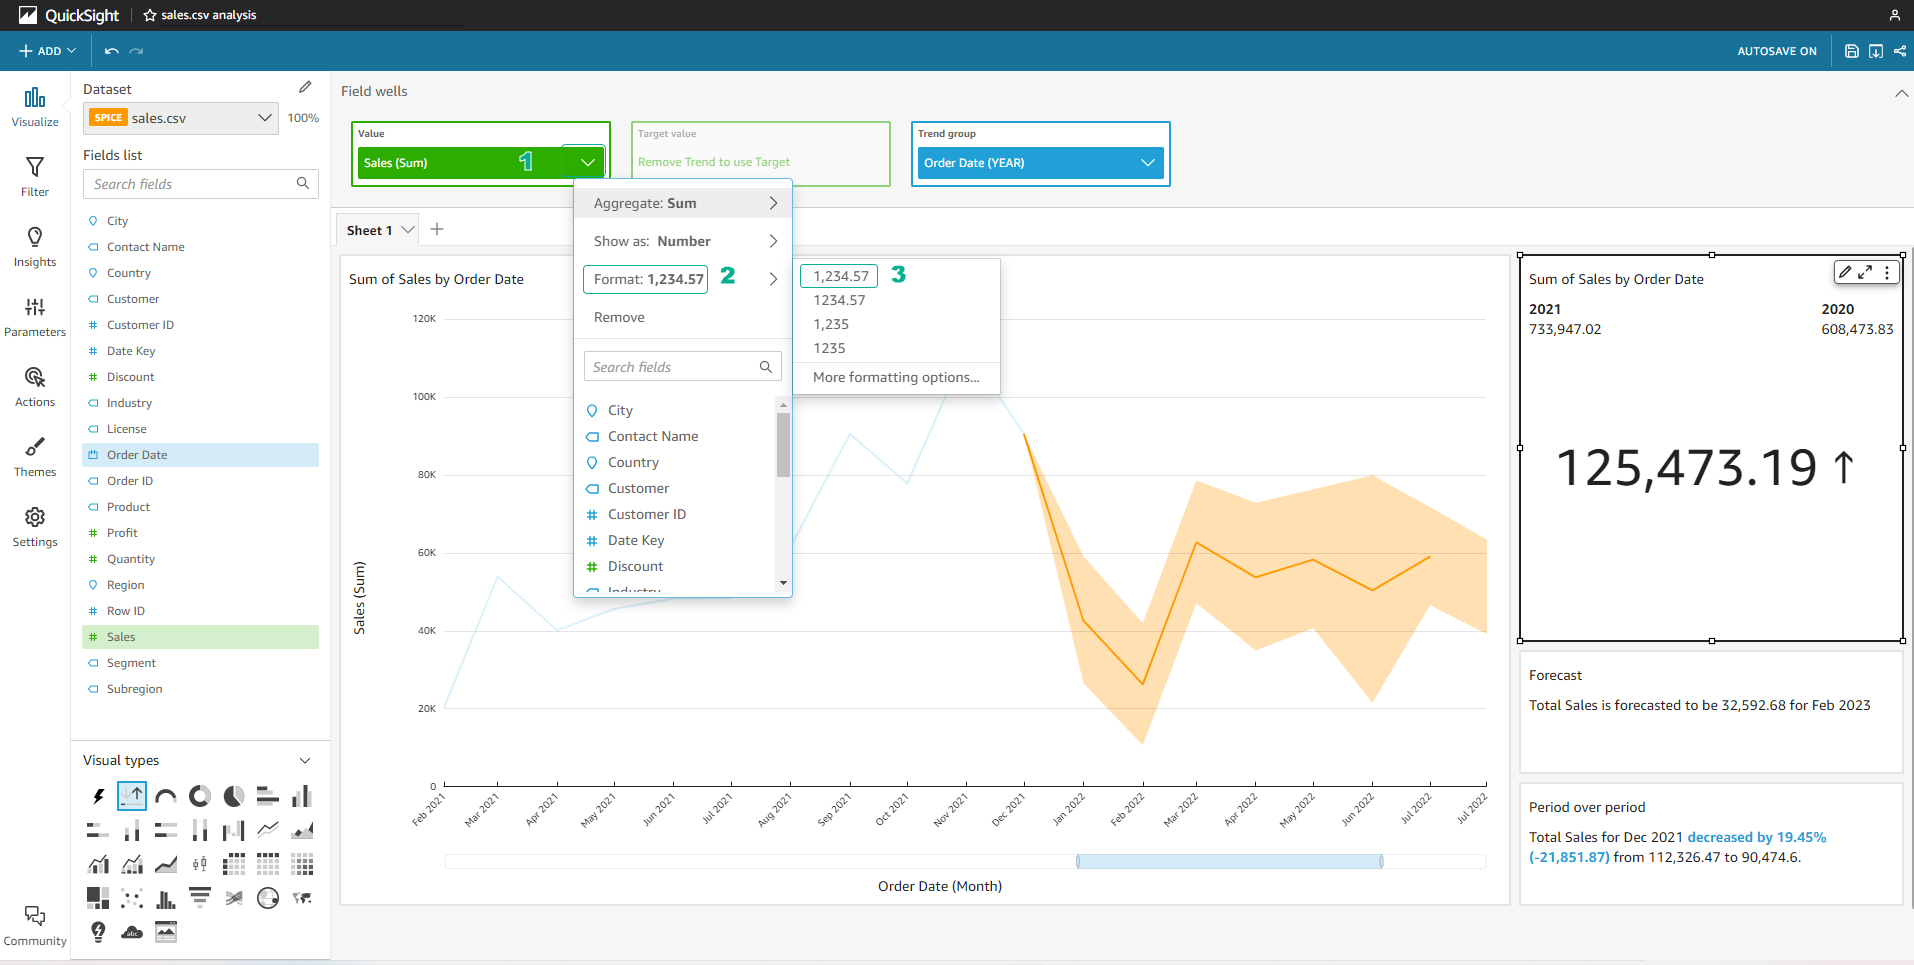The image size is (1914, 965).
Task: Click the right handle of chart range slider
Action: coord(1382,861)
